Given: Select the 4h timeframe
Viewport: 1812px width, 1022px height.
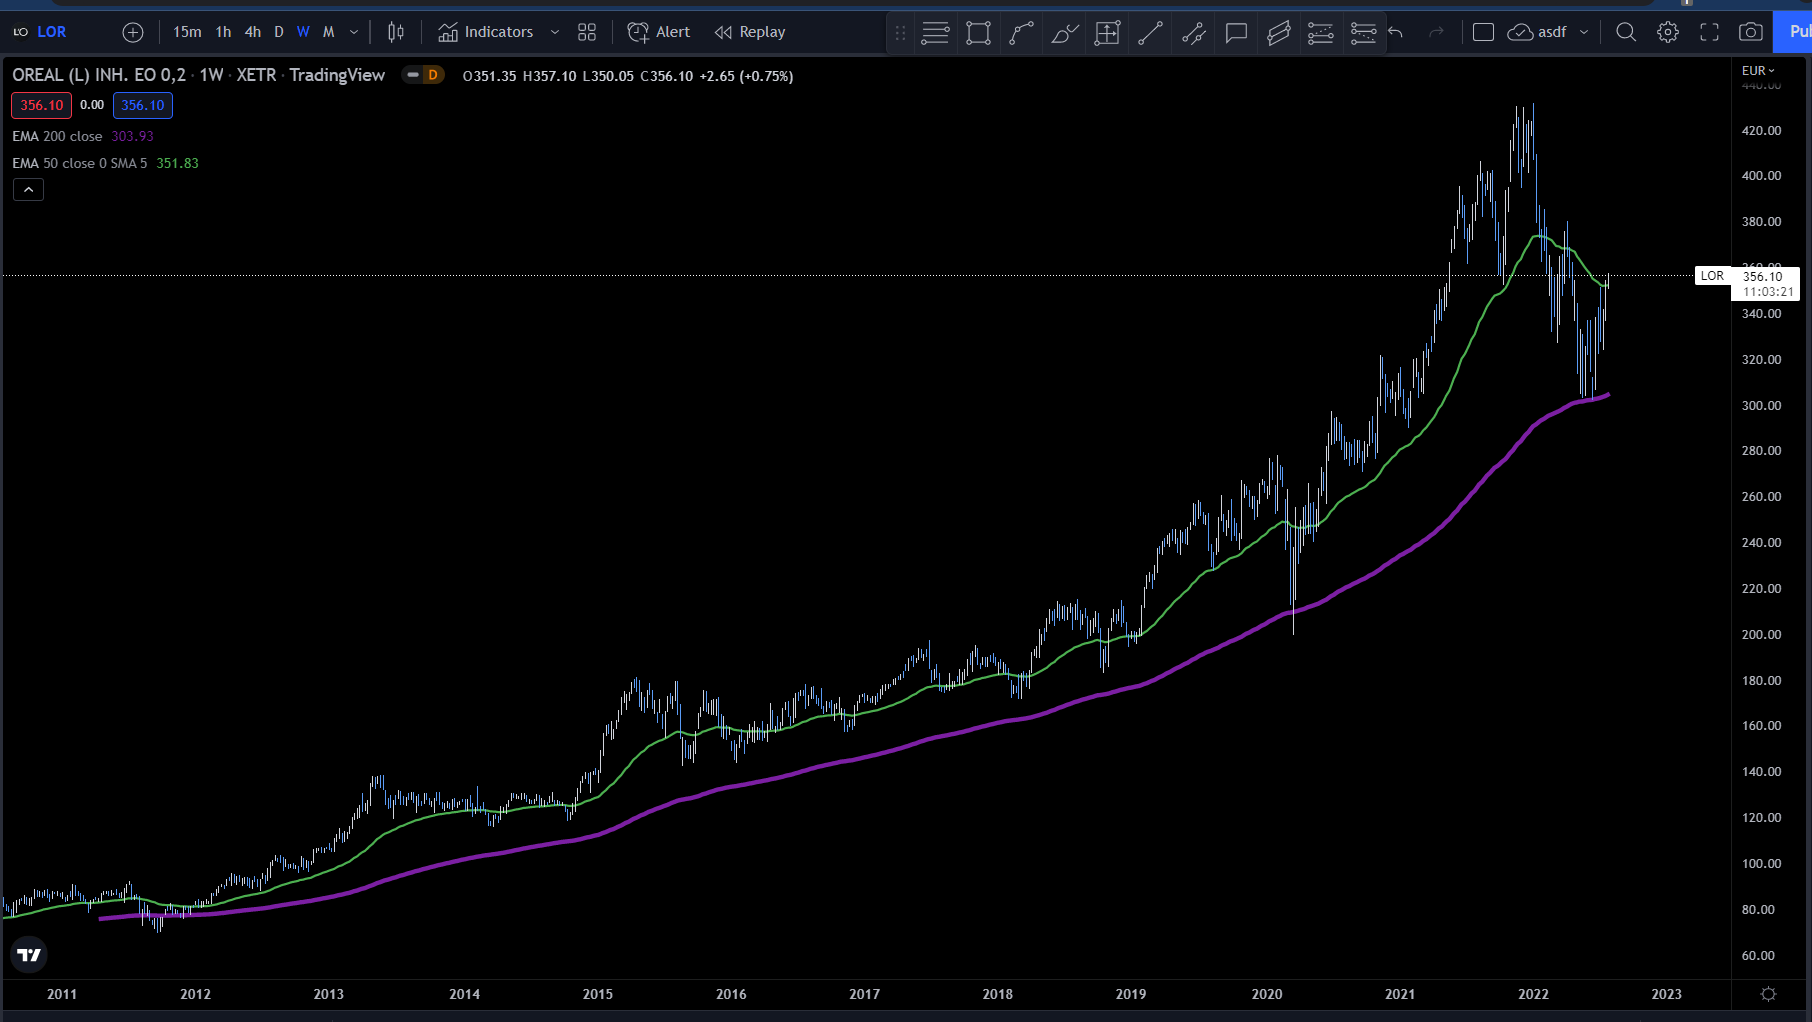Looking at the screenshot, I should click(253, 32).
